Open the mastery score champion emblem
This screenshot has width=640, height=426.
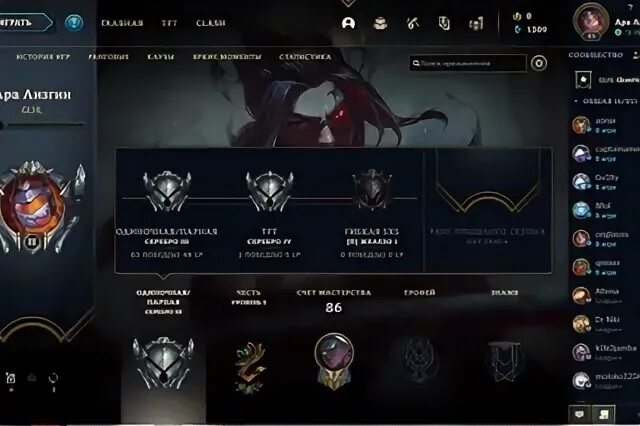tap(334, 361)
